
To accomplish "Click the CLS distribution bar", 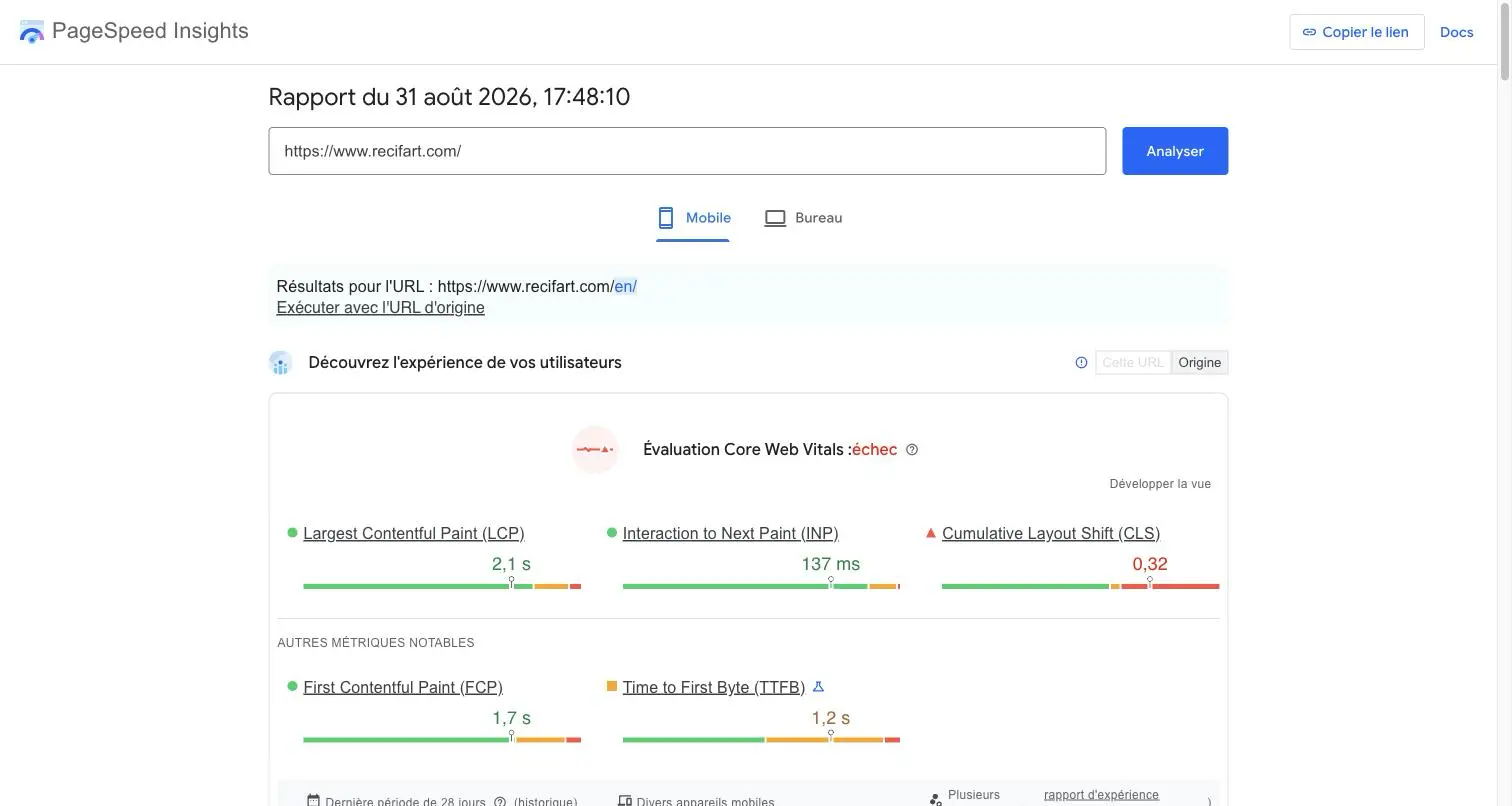I will tap(1080, 586).
